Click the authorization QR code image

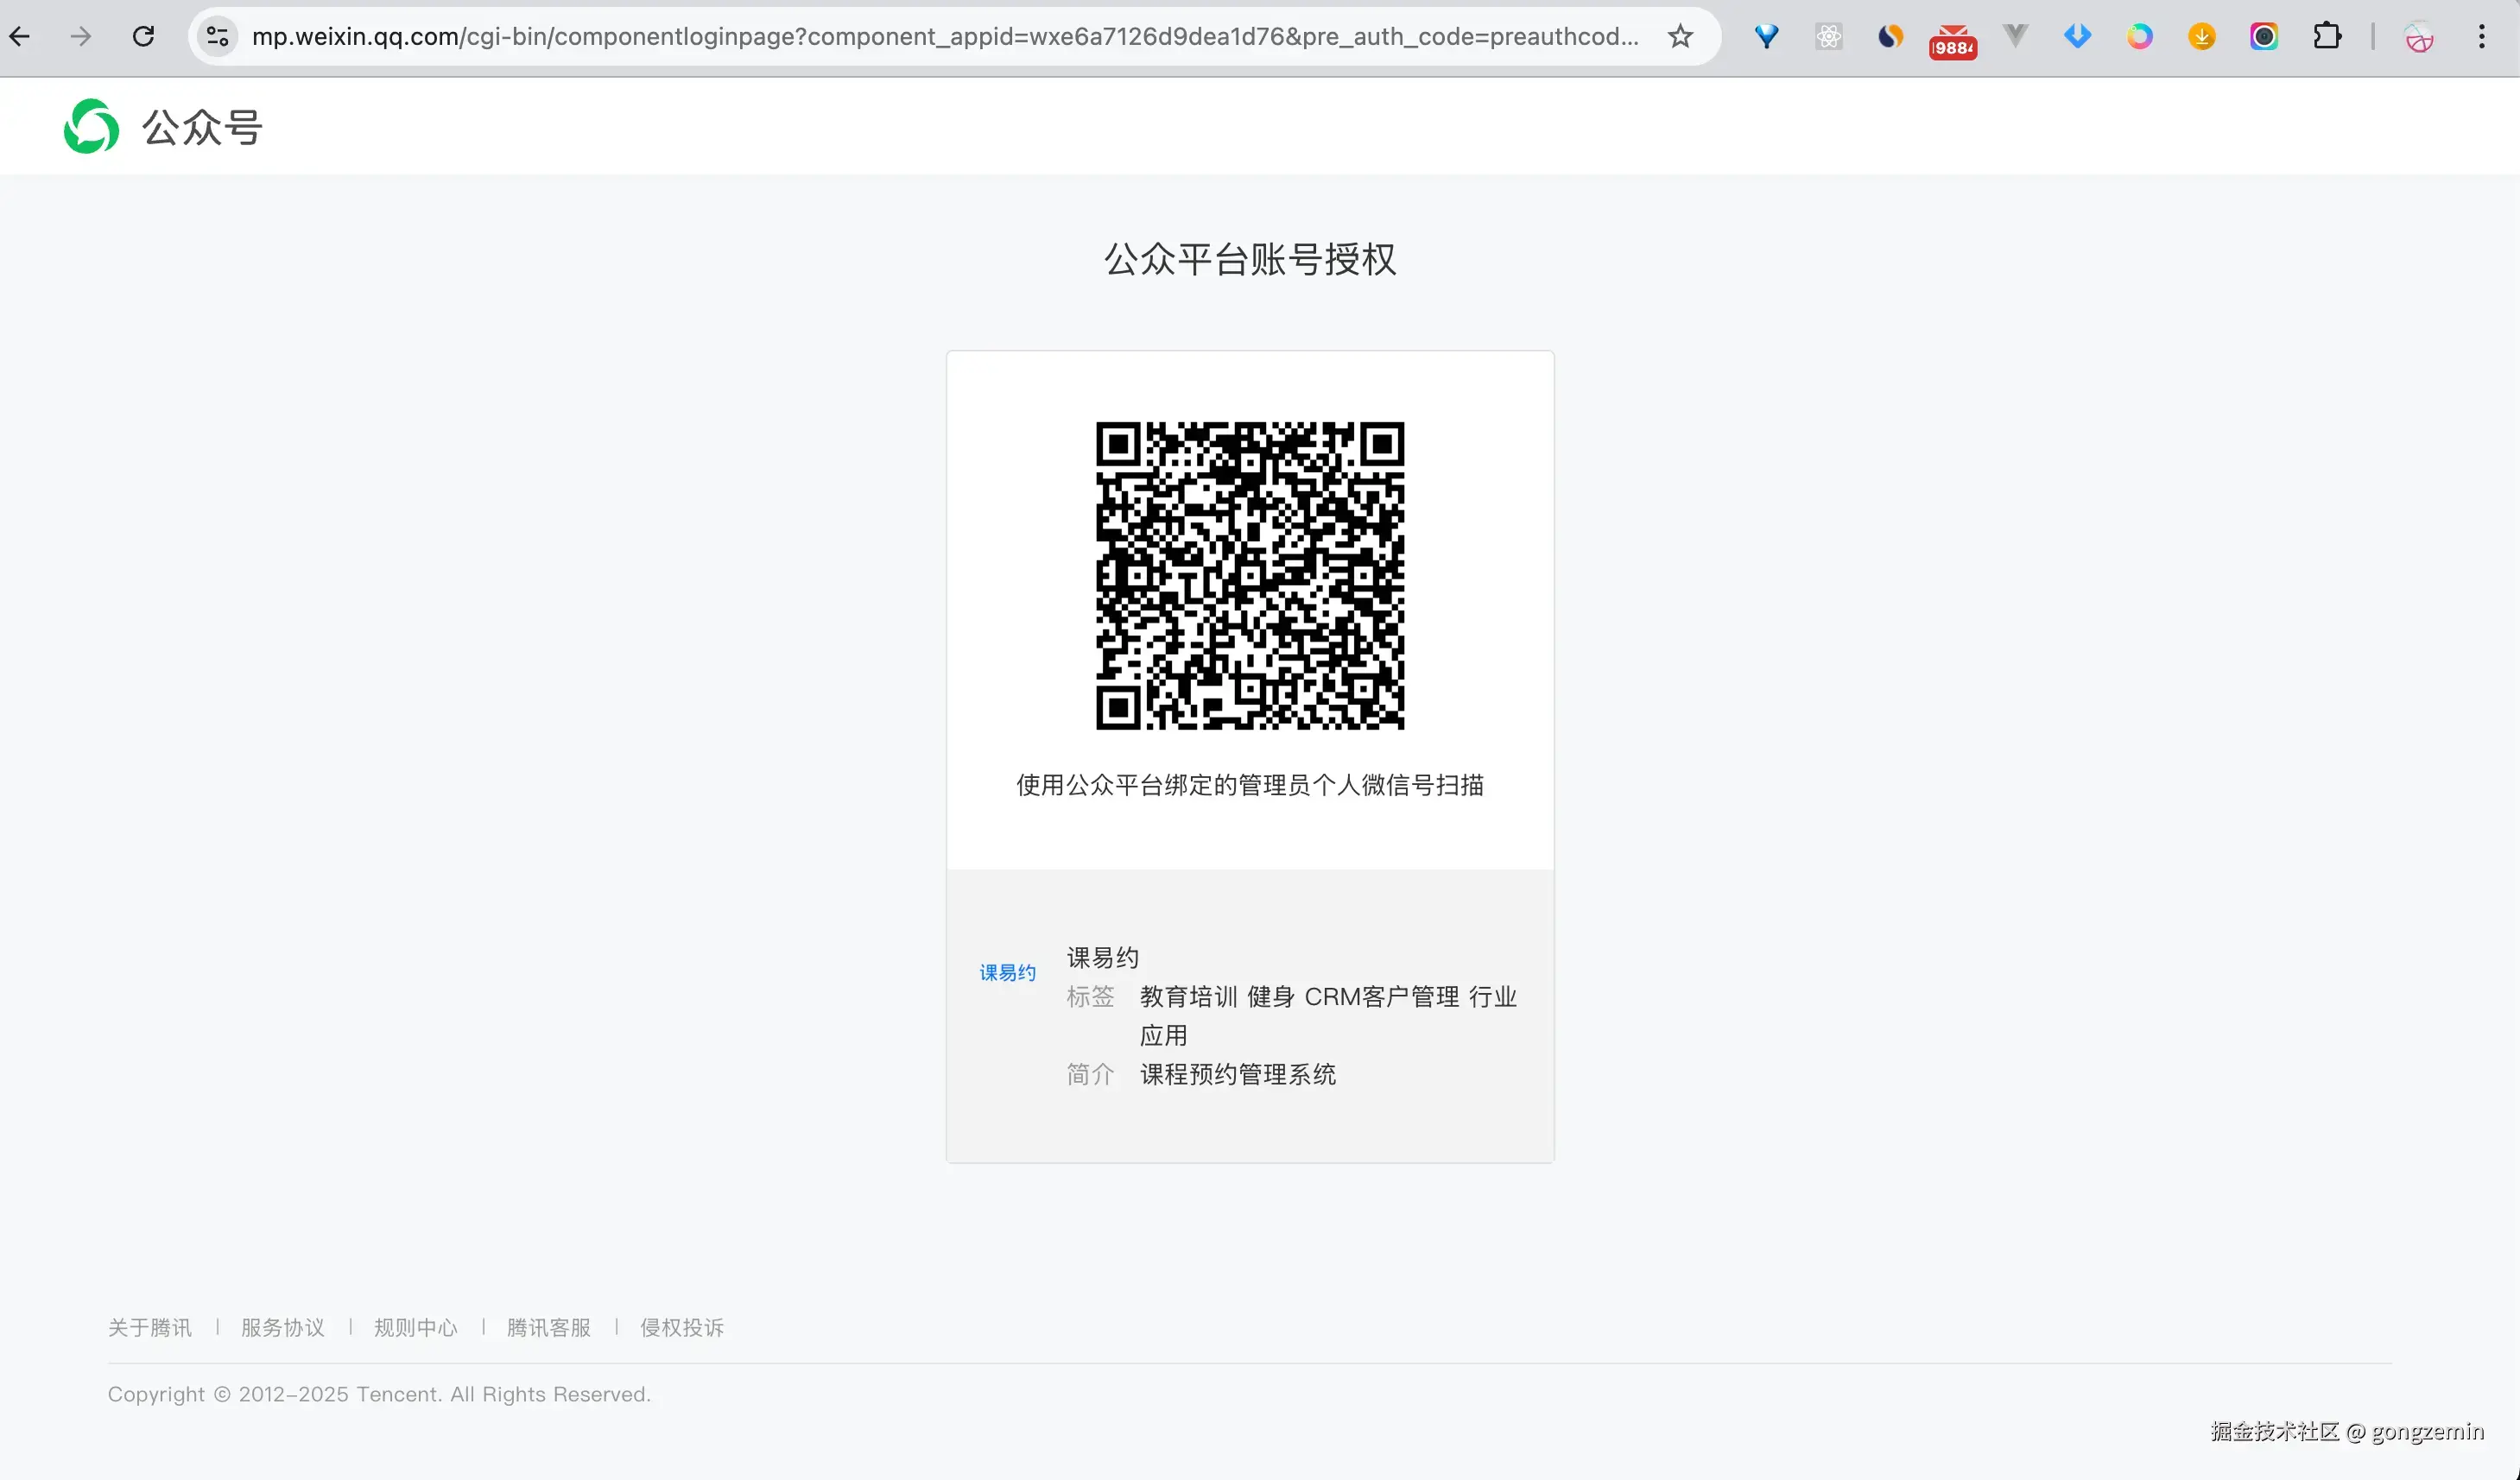[1249, 575]
